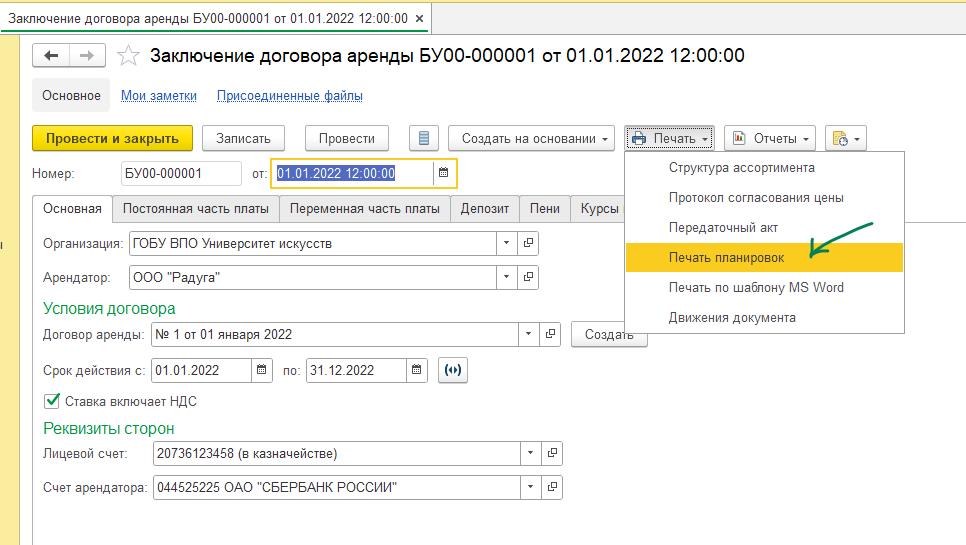The image size is (966, 545).
Task: Select Печать планировок from print menu
Action: tap(726, 257)
